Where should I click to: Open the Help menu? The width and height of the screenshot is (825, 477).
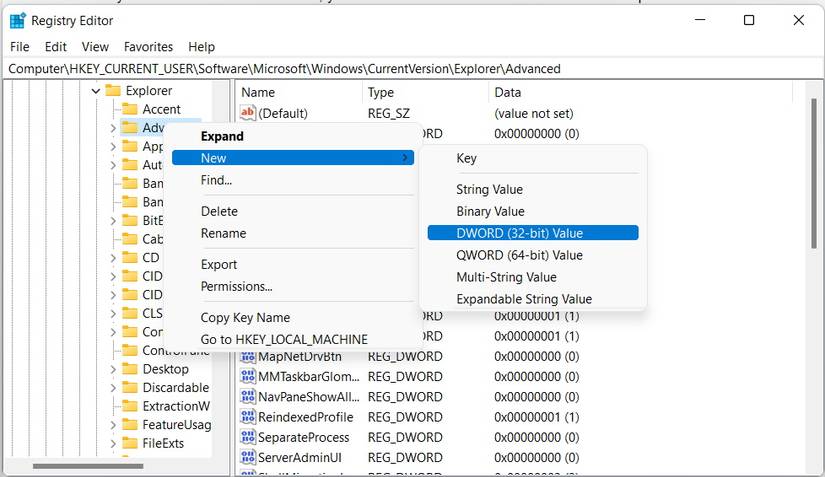coord(202,47)
